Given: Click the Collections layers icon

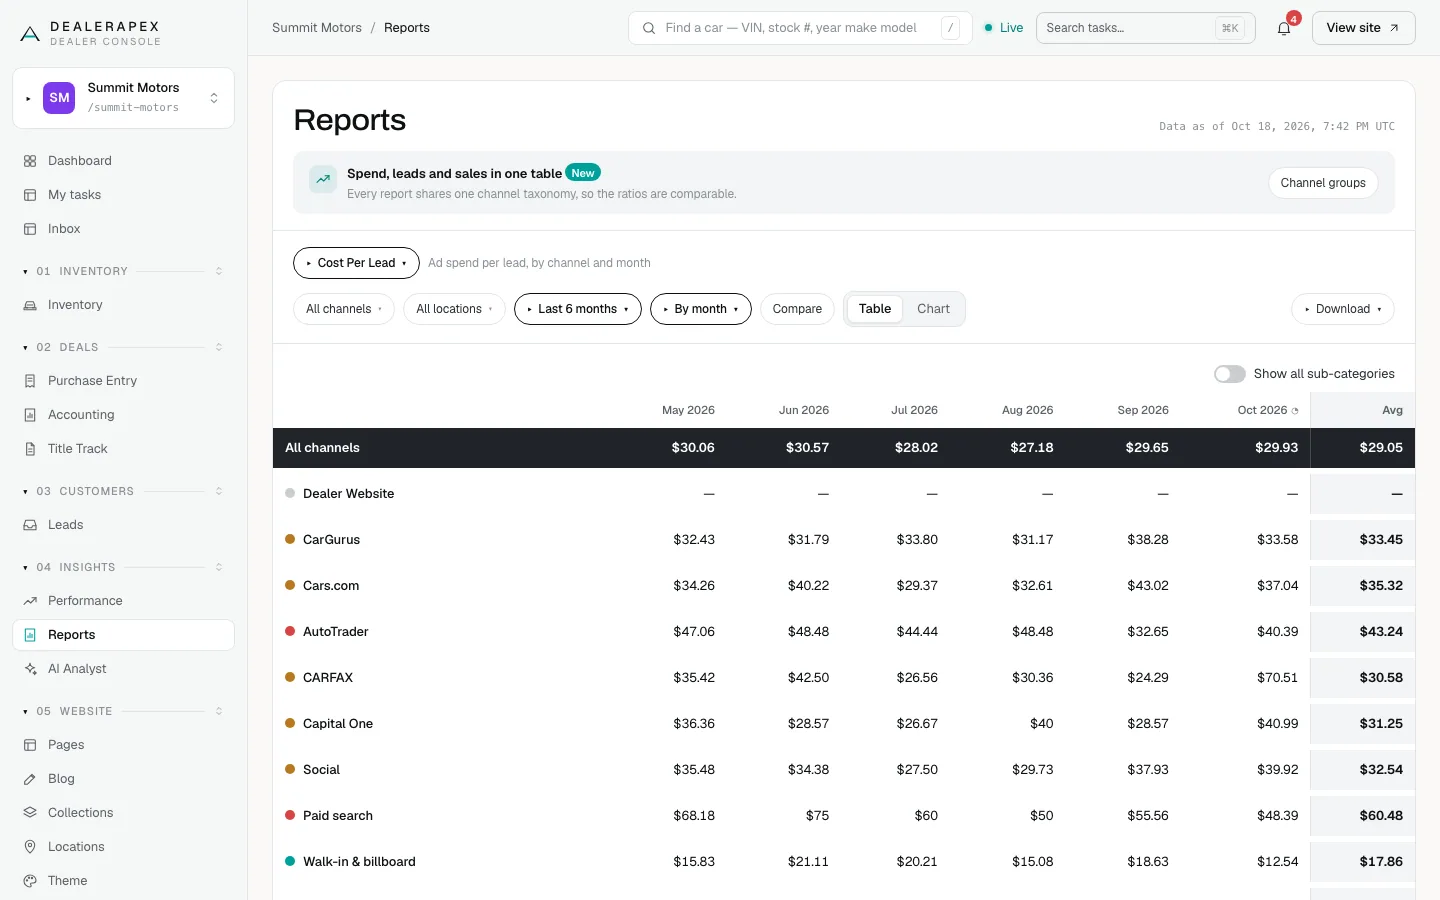Looking at the screenshot, I should point(30,813).
